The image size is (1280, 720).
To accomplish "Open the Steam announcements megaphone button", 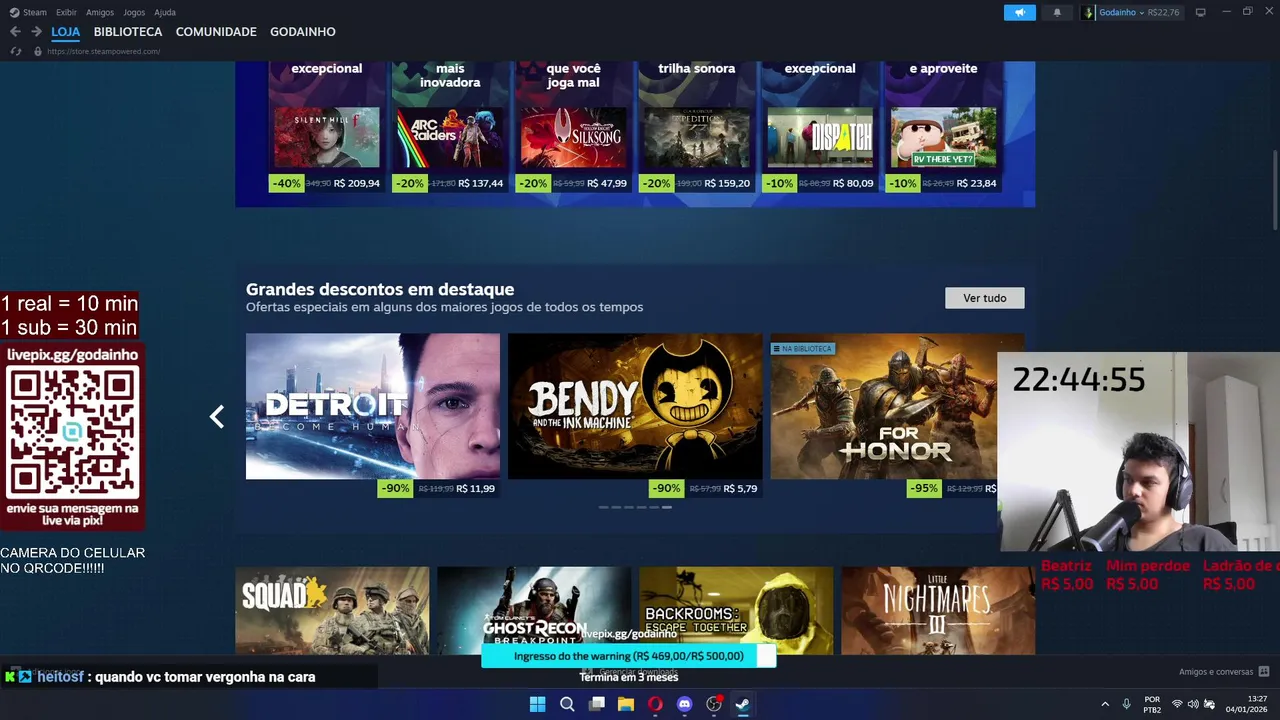I will (1020, 12).
